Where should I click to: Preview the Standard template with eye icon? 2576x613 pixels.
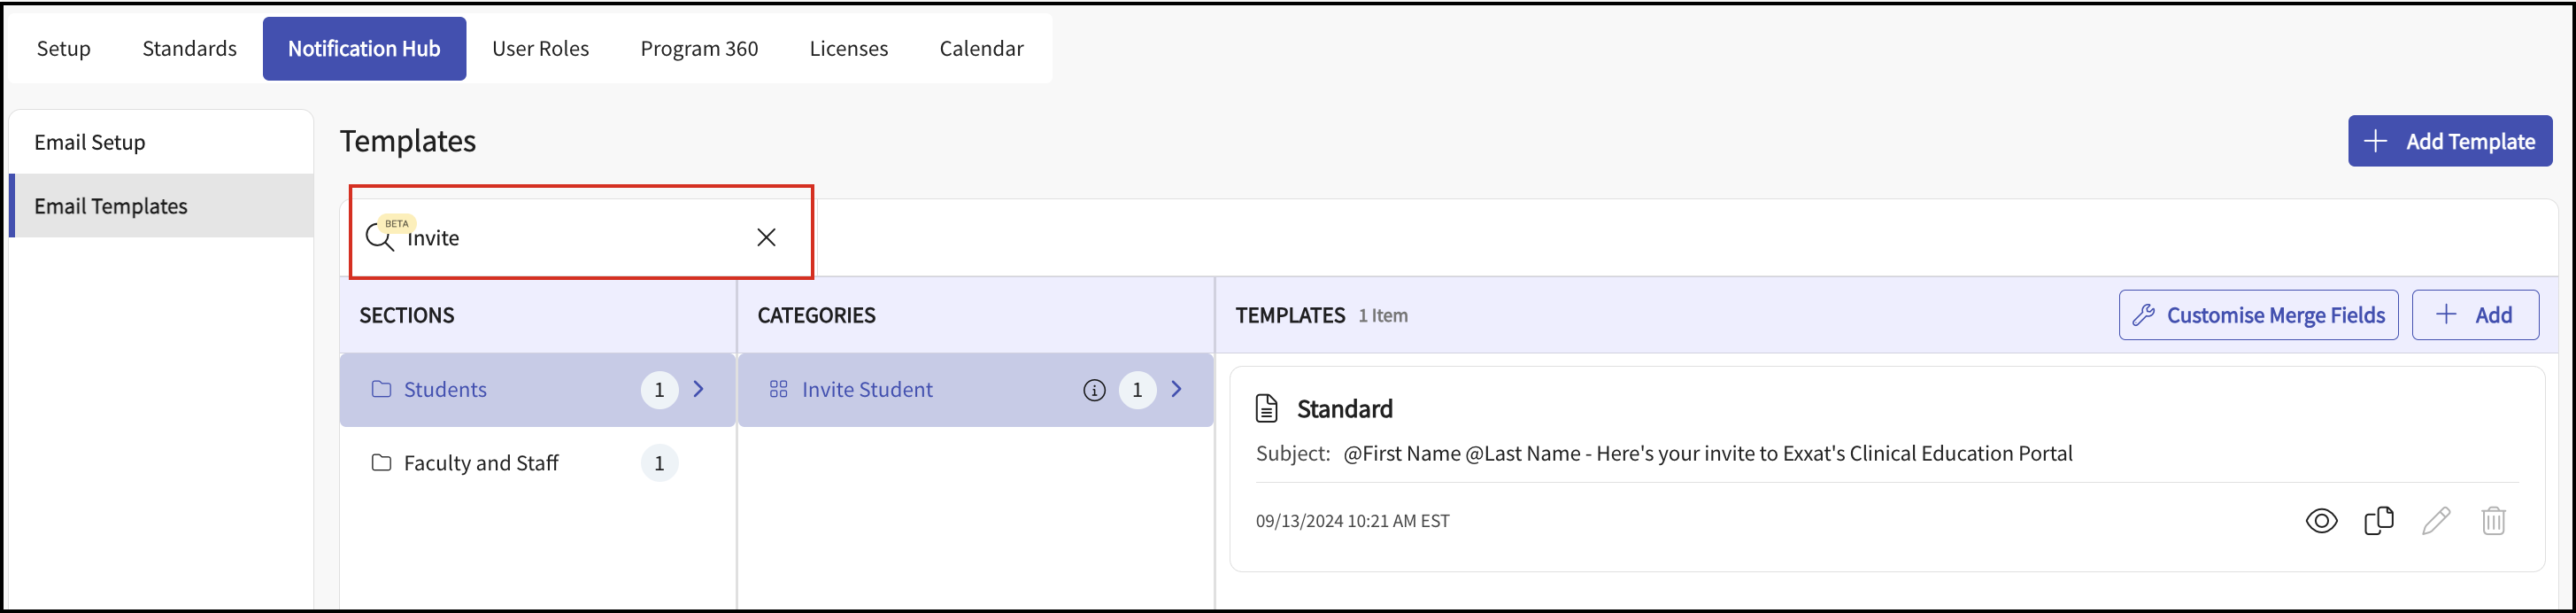coord(2321,521)
